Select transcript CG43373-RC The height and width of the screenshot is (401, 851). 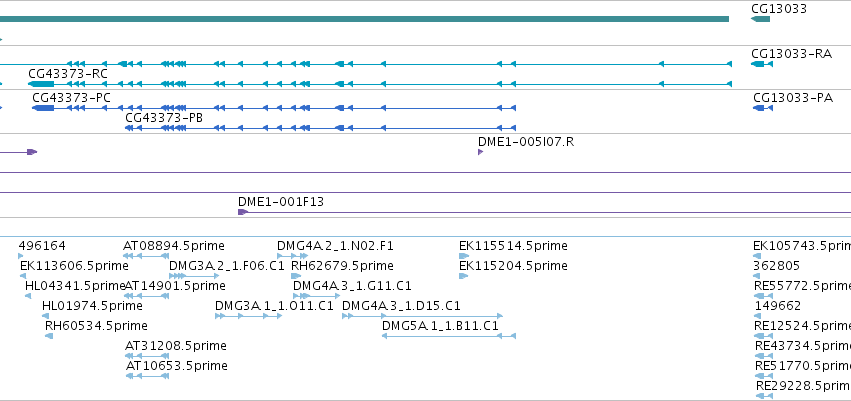click(x=68, y=74)
